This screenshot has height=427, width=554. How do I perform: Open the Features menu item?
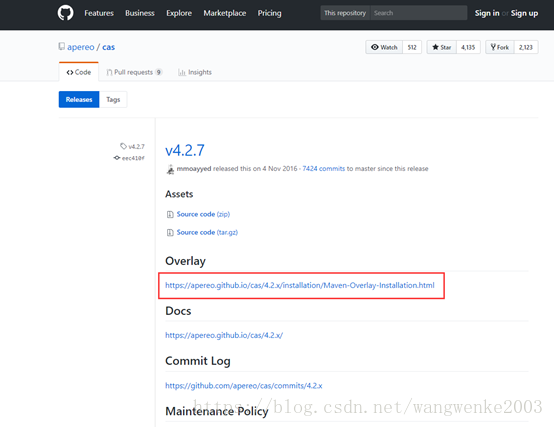(99, 13)
